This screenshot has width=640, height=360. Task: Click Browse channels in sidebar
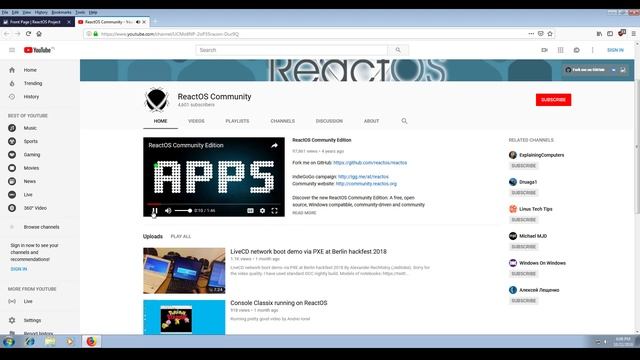tap(40, 227)
